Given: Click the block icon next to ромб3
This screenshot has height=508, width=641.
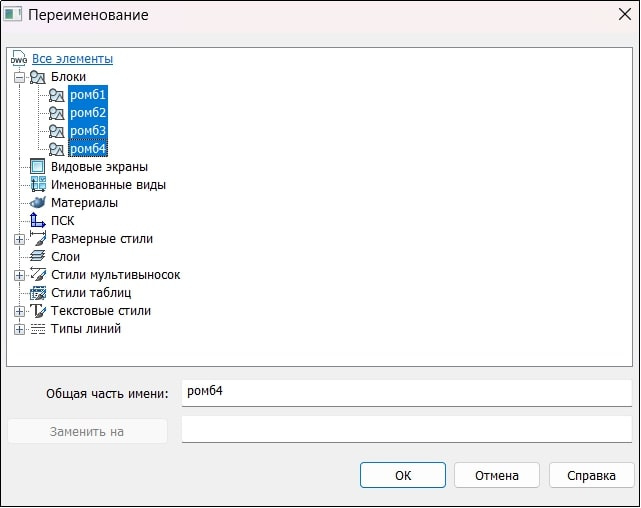Looking at the screenshot, I should (x=56, y=131).
